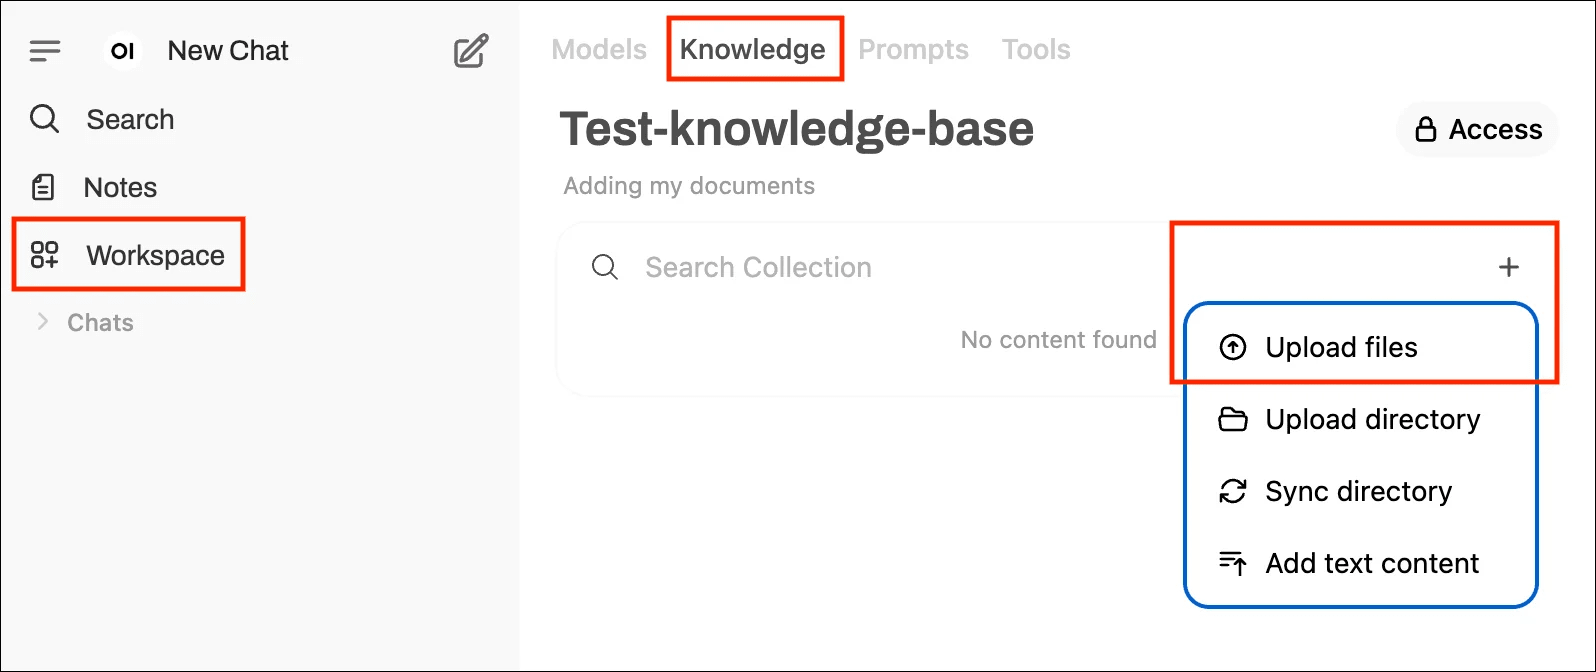The width and height of the screenshot is (1596, 672).
Task: Select Upload files from the menu
Action: click(x=1341, y=347)
